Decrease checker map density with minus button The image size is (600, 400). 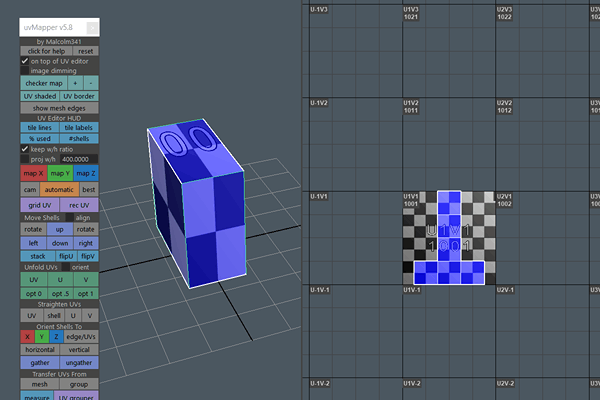pos(91,83)
